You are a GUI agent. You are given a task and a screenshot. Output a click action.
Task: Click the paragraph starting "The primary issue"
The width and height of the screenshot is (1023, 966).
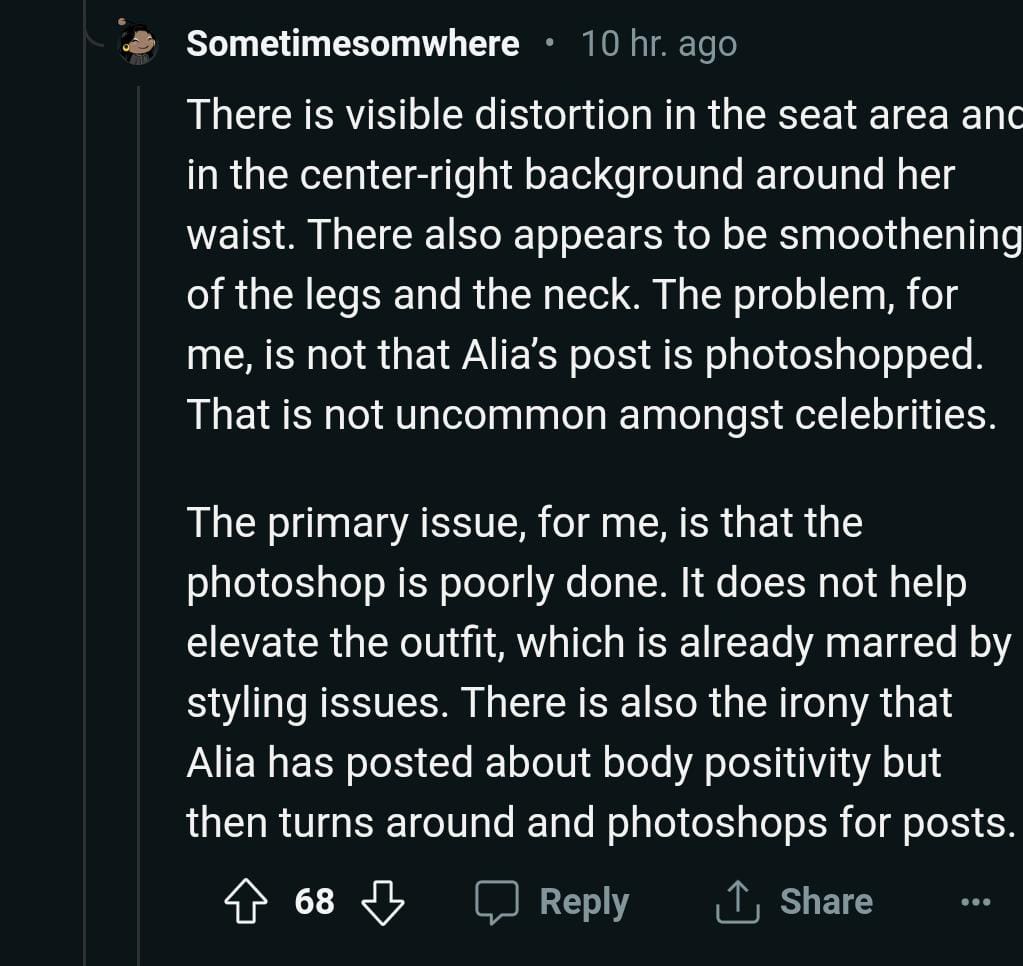(x=590, y=672)
